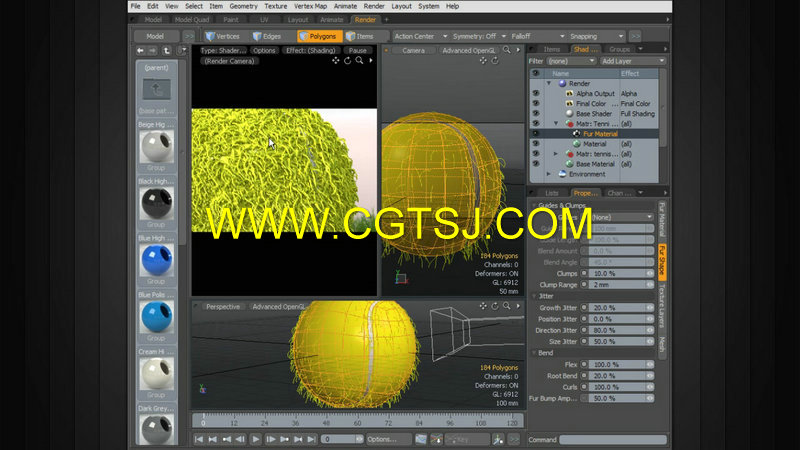This screenshot has width=800, height=450.
Task: Toggle the Growth Jitter channel dot
Action: [x=584, y=308]
